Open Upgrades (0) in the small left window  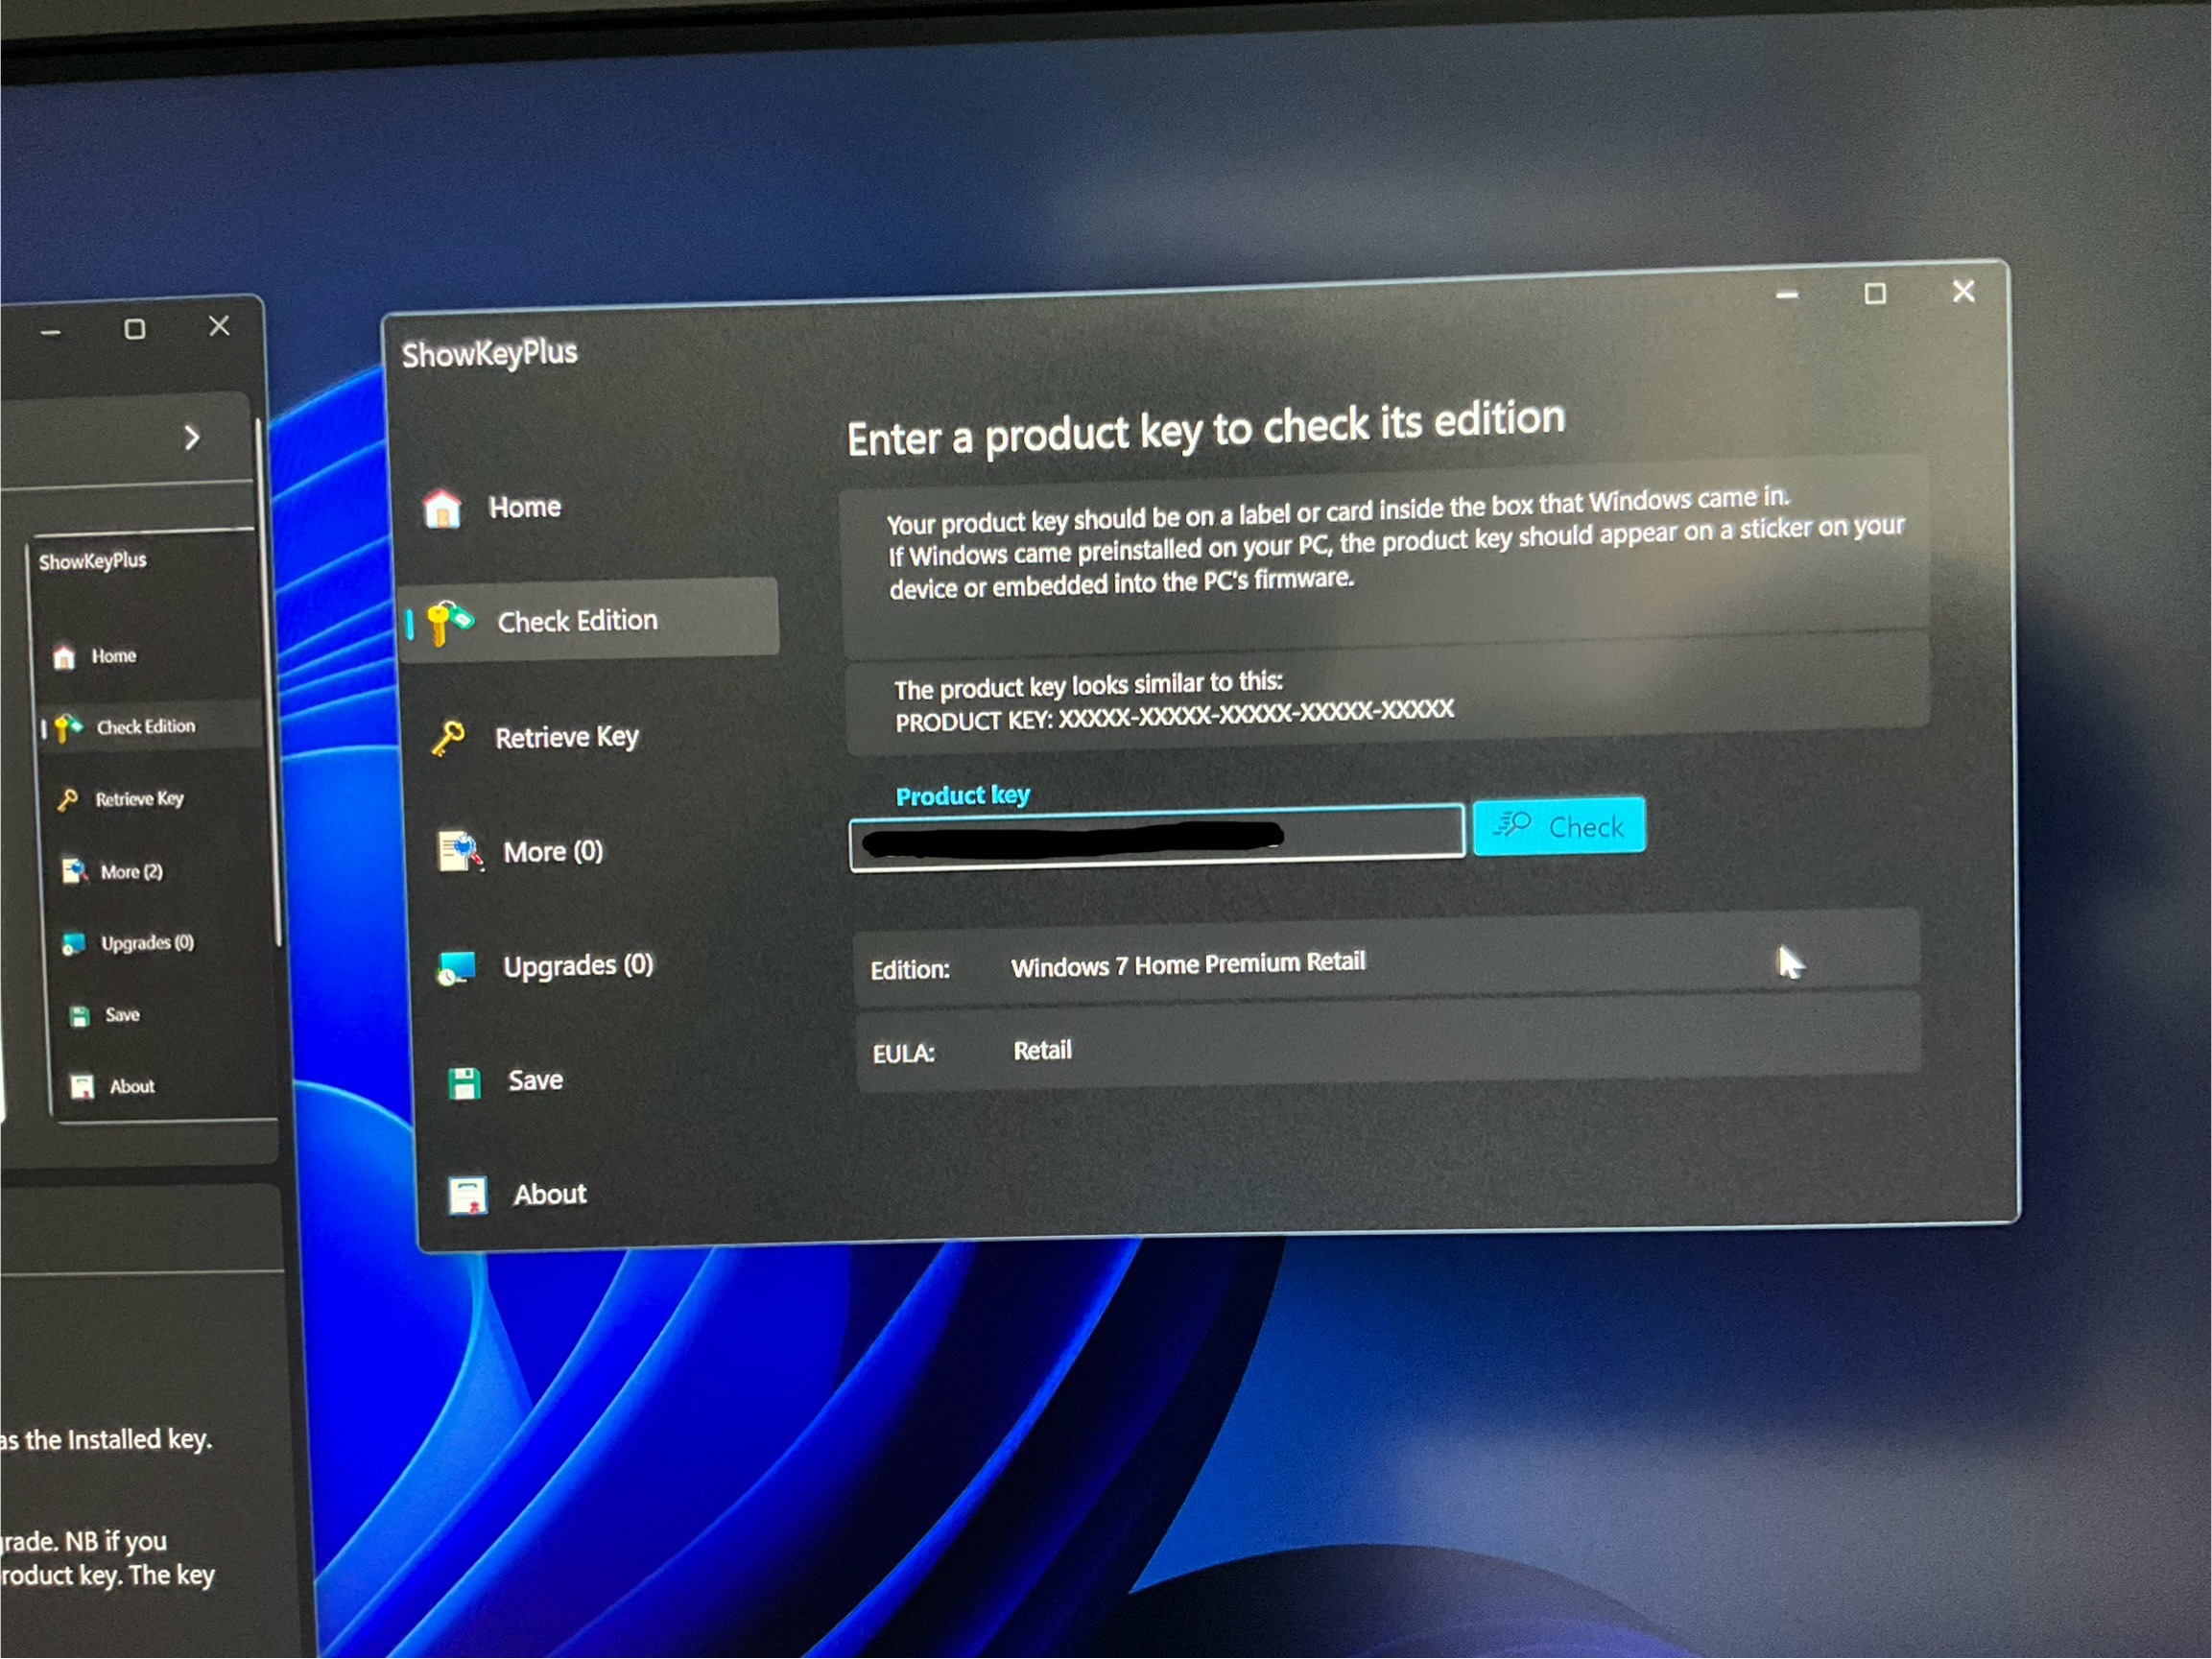coord(146,943)
